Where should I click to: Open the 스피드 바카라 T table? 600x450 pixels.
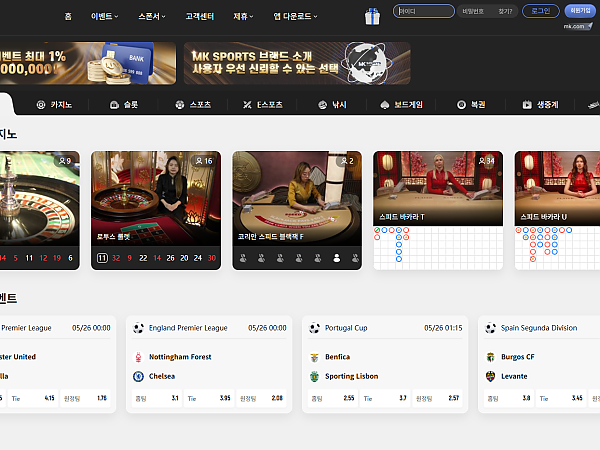438,210
